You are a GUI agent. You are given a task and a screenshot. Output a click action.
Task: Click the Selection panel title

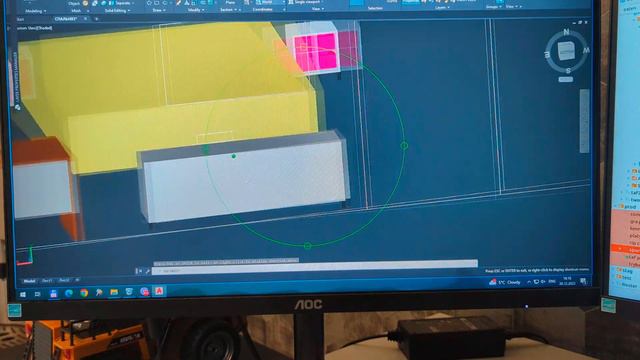[x=375, y=8]
